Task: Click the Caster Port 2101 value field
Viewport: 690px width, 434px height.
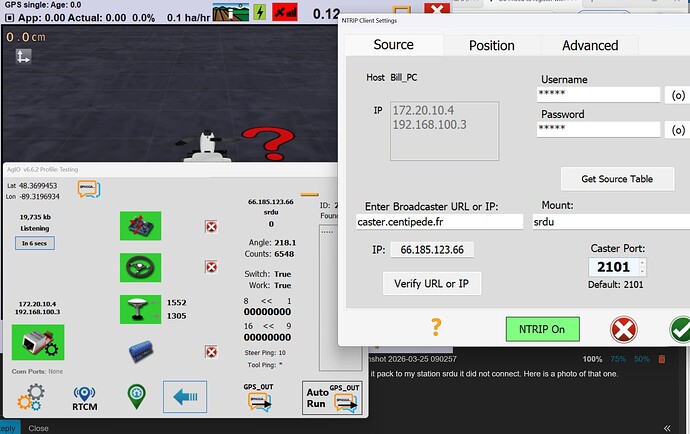Action: click(614, 267)
